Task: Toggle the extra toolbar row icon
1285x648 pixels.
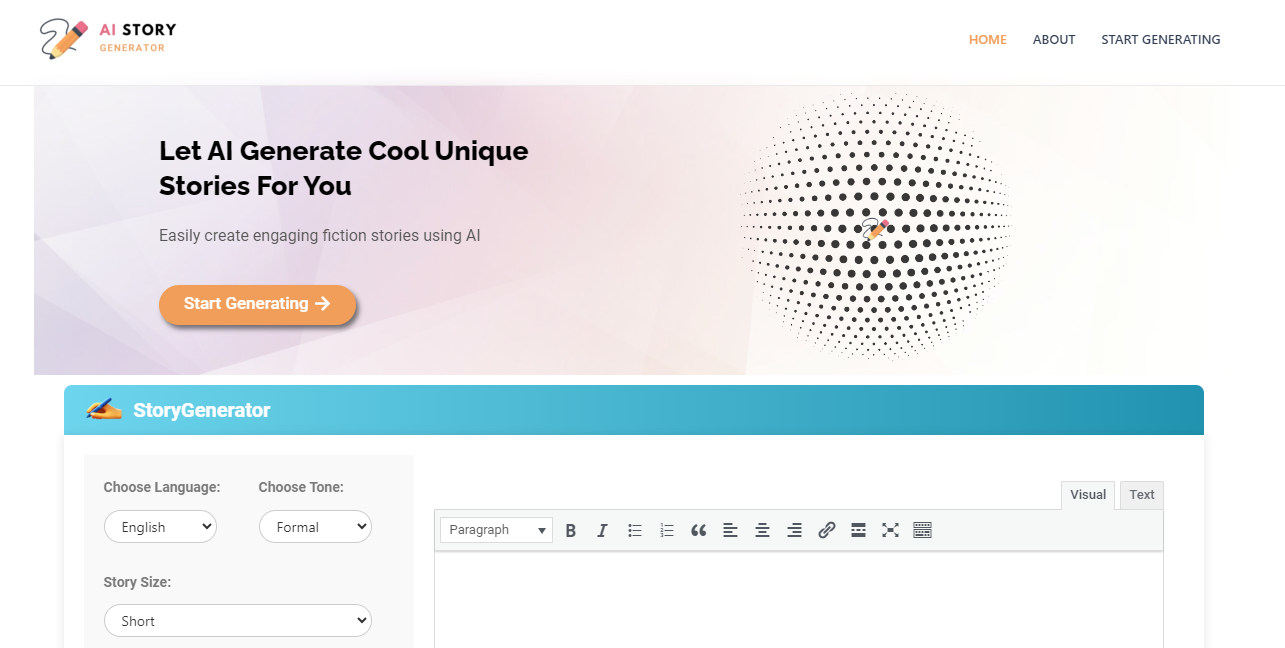Action: (x=922, y=530)
